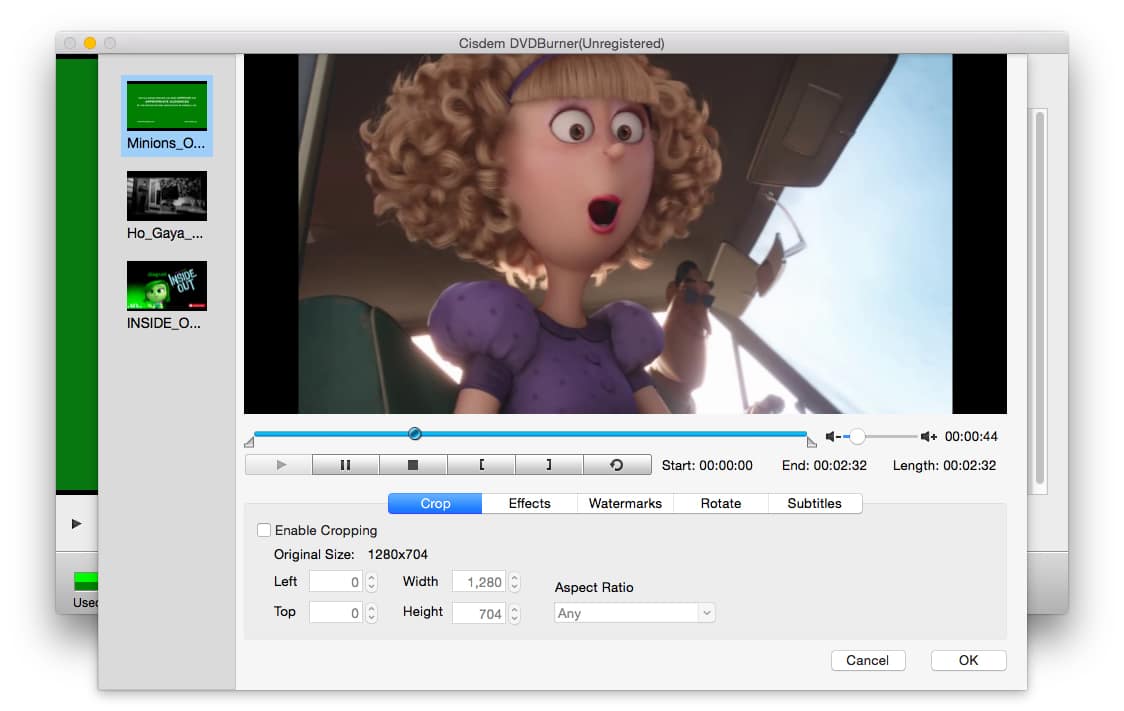Select the Subtitles tab

pyautogui.click(x=814, y=503)
